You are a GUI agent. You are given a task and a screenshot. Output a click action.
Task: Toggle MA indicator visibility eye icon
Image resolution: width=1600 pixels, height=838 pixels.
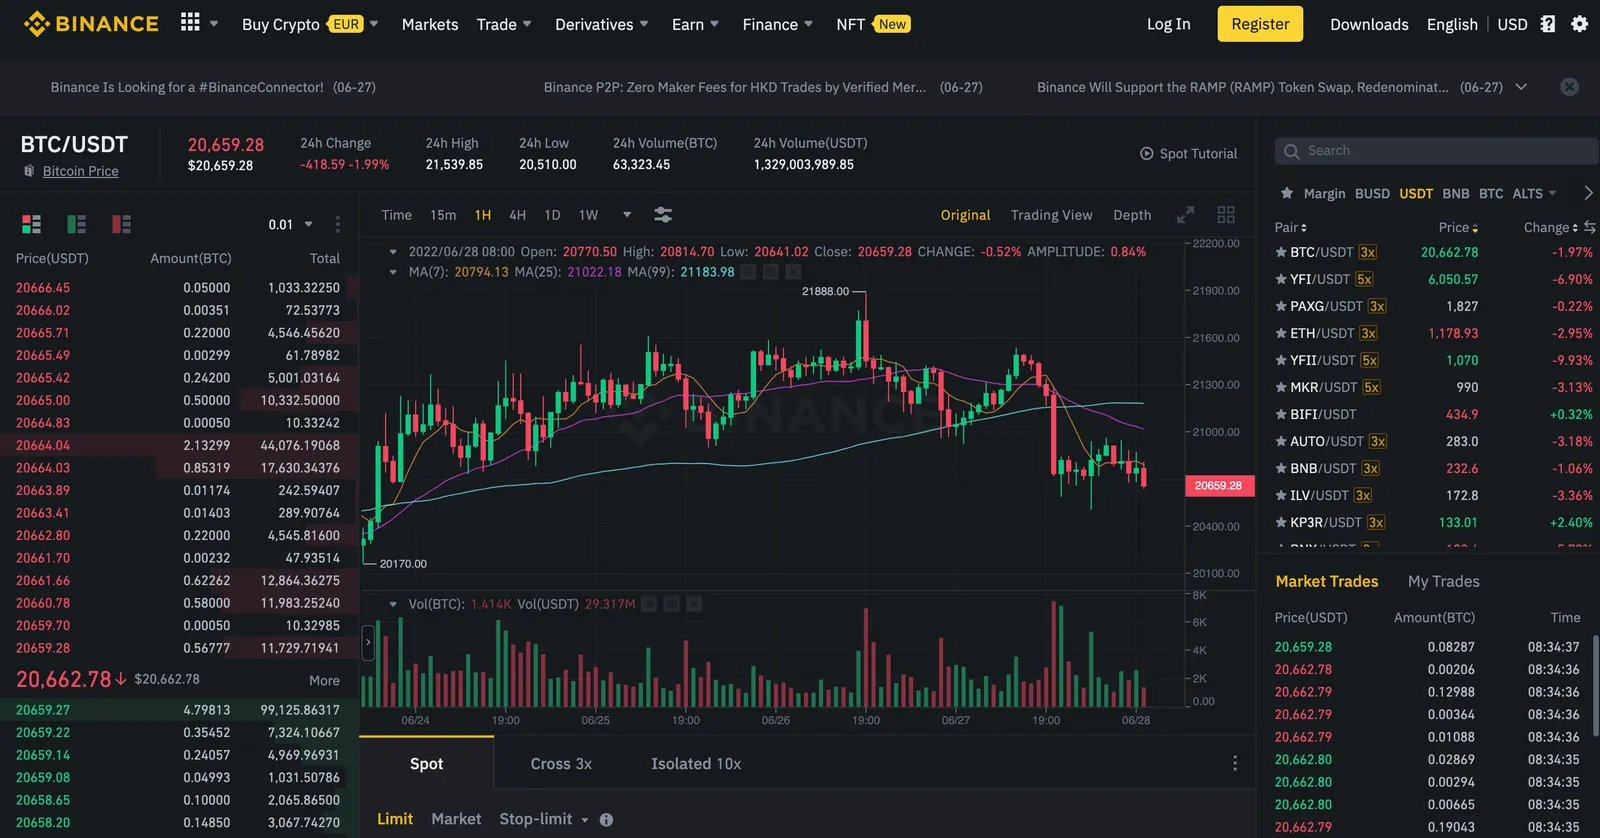tap(748, 272)
